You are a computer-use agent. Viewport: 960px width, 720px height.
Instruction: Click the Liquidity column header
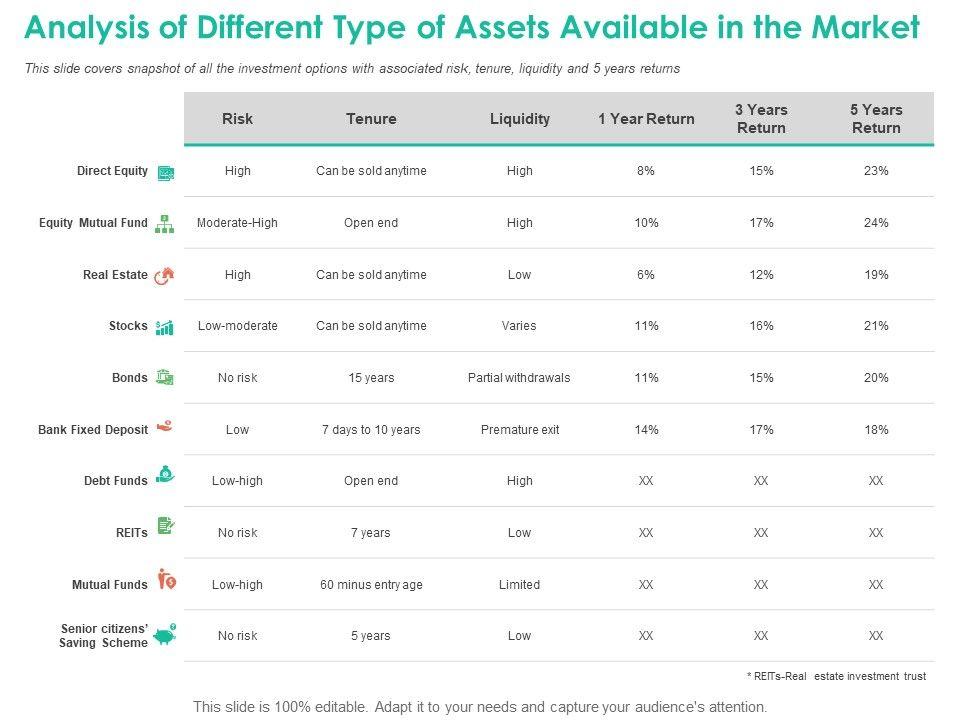(520, 119)
